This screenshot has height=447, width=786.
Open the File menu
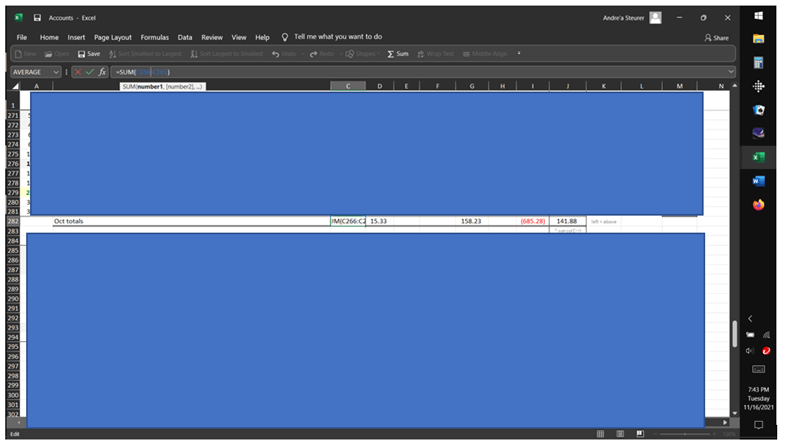click(22, 37)
